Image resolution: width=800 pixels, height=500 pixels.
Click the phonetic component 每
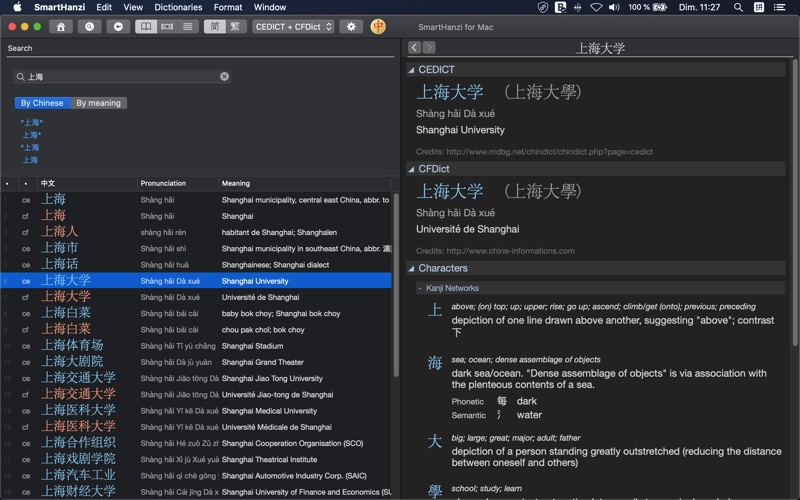pos(502,401)
